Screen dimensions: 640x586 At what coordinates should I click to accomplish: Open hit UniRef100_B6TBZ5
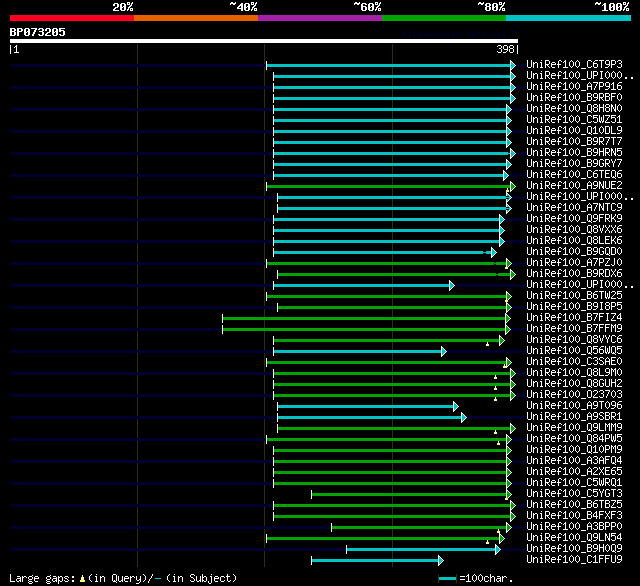point(574,505)
